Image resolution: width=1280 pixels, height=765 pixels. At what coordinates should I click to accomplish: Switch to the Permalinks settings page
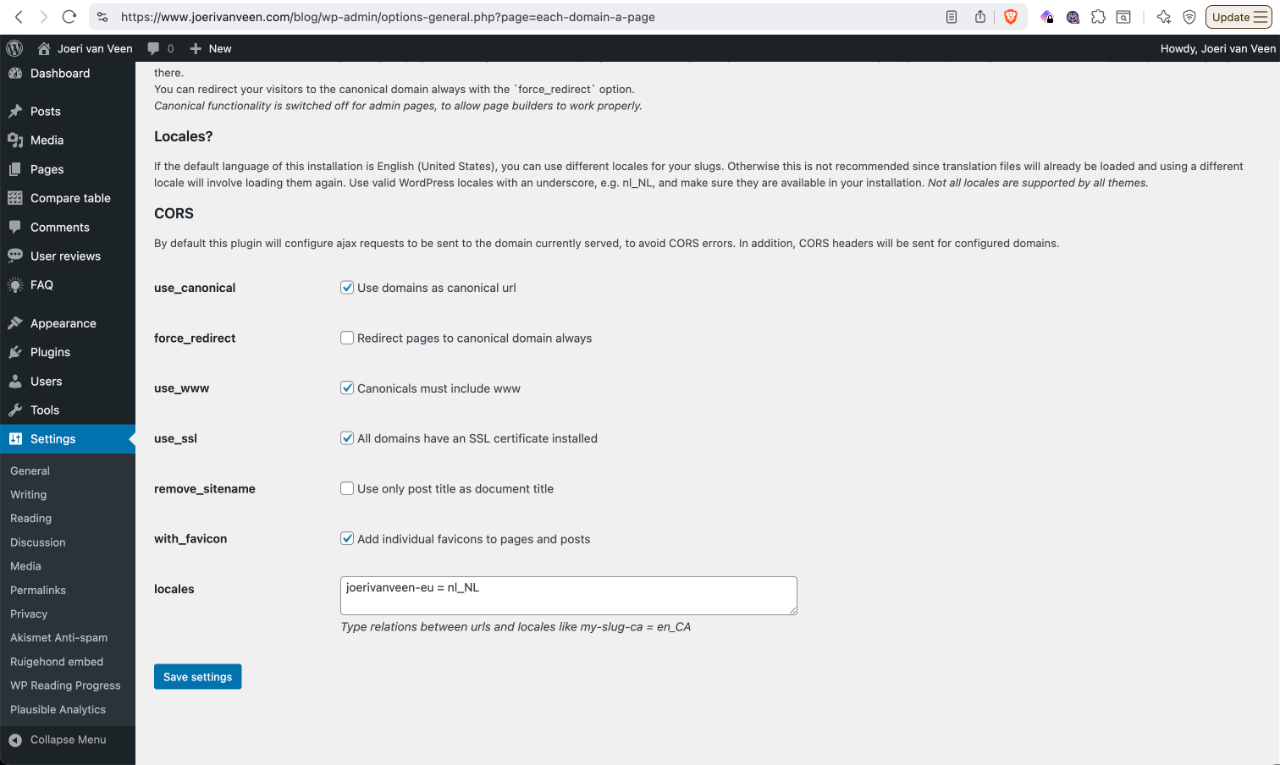point(38,590)
